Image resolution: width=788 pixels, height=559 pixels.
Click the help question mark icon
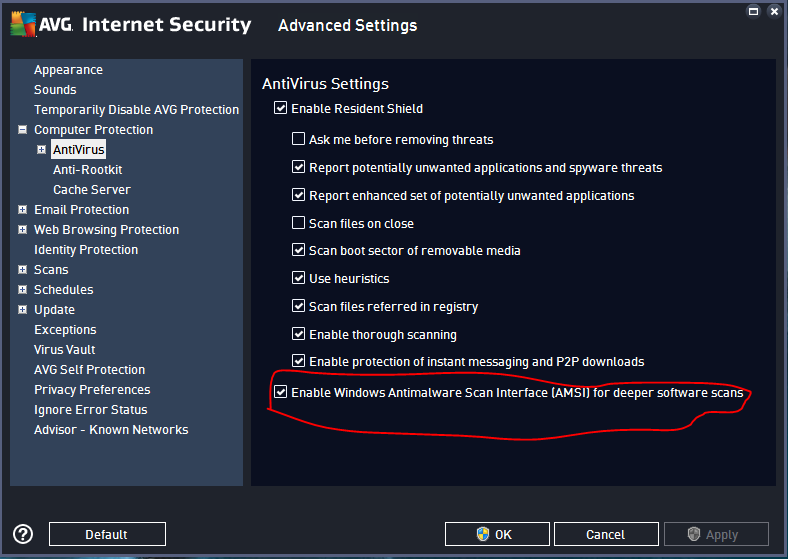(x=23, y=534)
